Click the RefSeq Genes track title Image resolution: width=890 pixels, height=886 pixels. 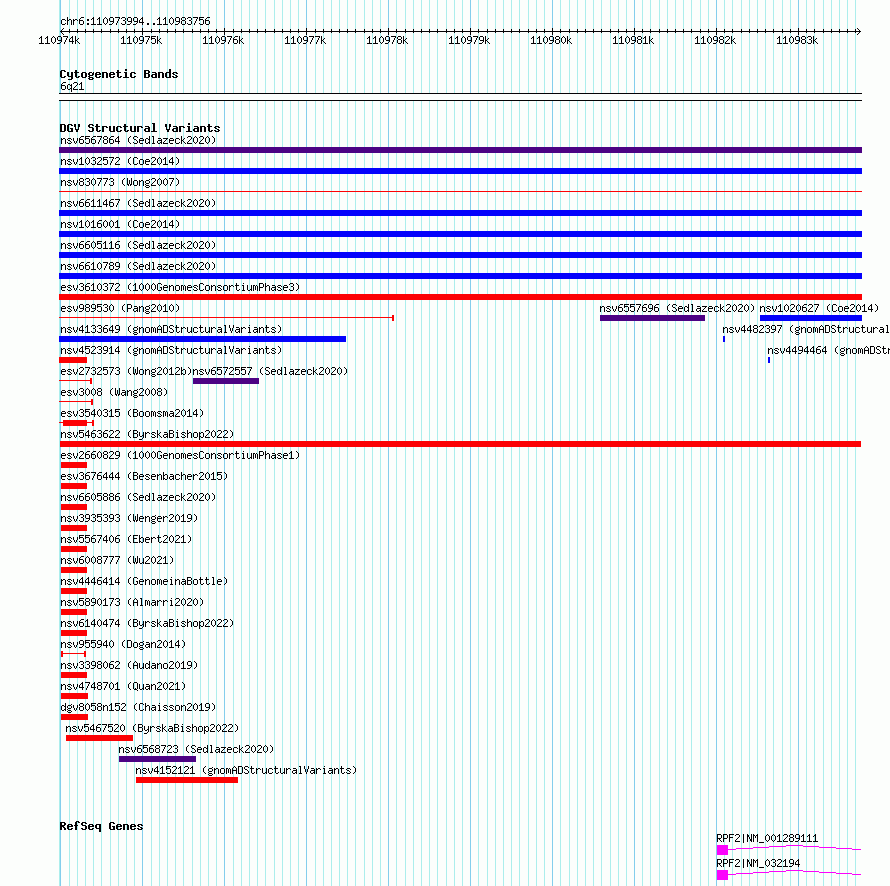coord(101,826)
